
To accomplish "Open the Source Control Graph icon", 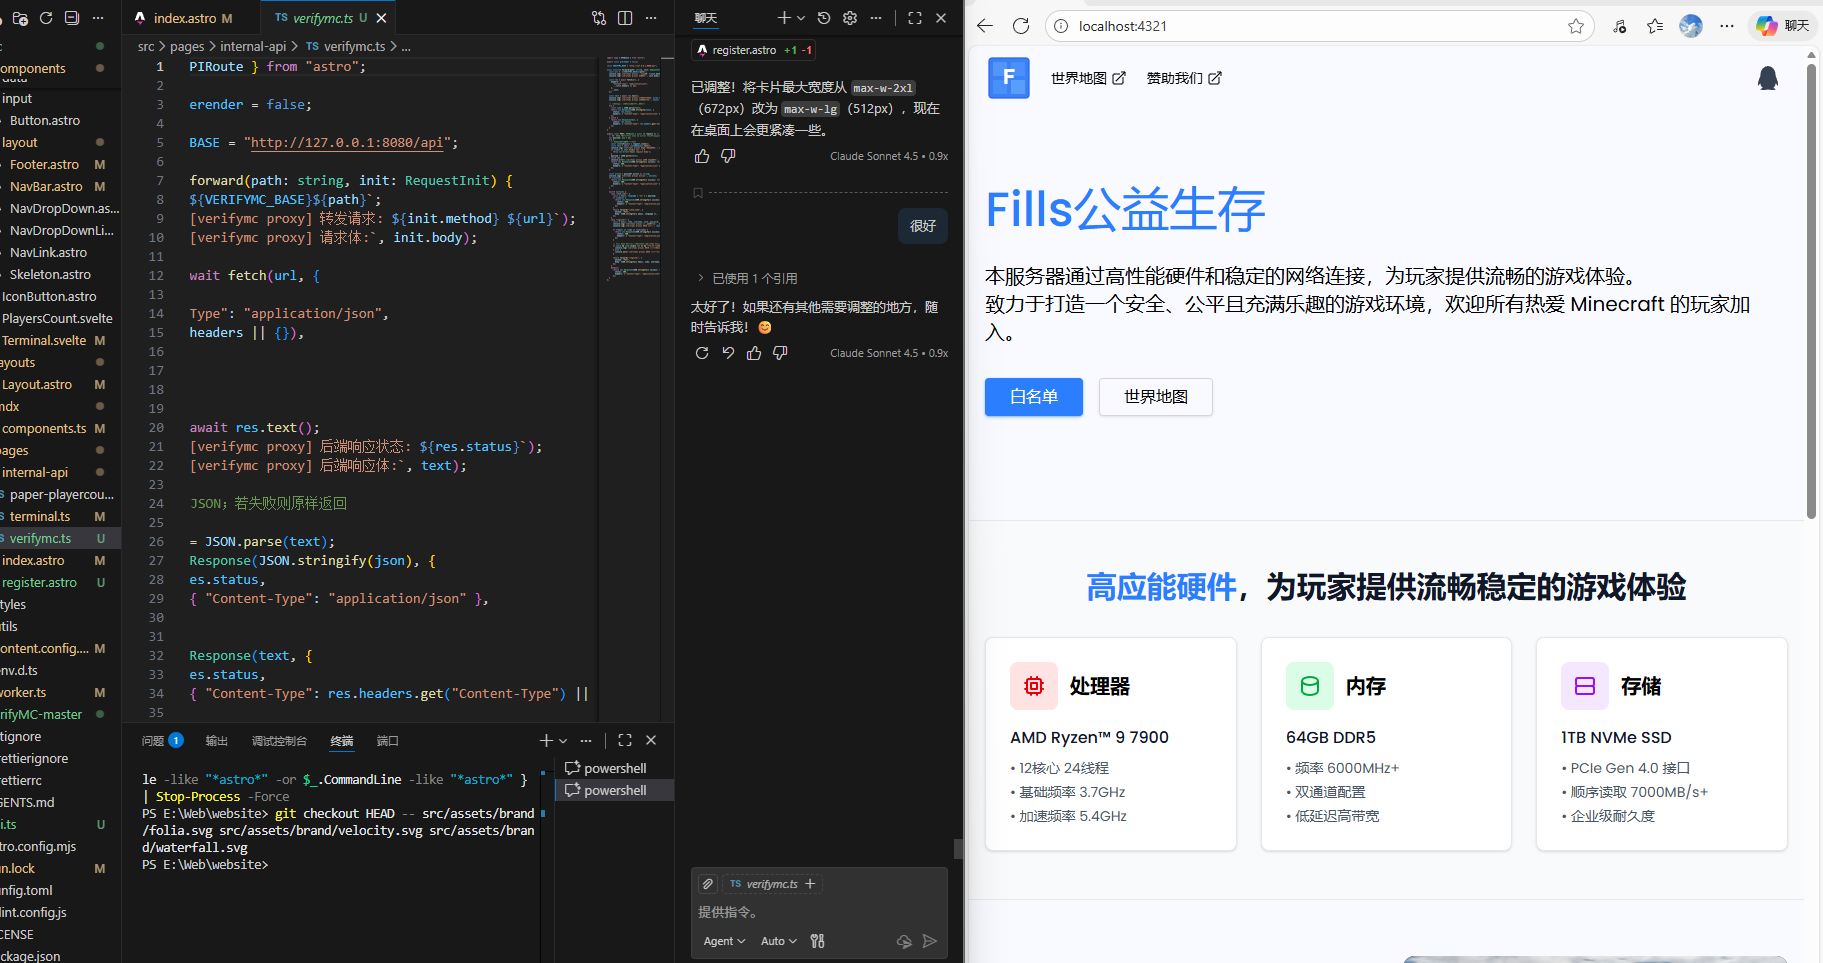I will pos(598,17).
